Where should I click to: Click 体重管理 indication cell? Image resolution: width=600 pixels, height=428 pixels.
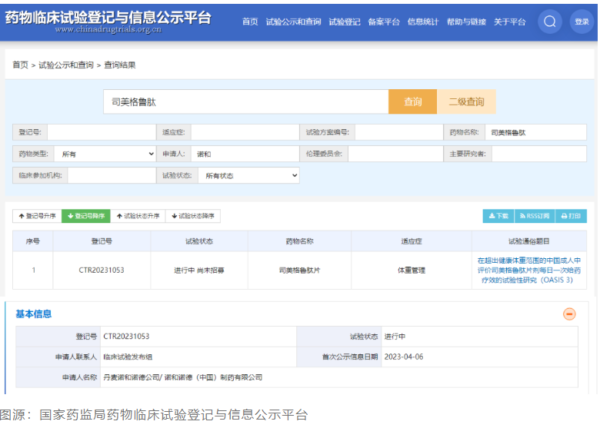point(411,270)
